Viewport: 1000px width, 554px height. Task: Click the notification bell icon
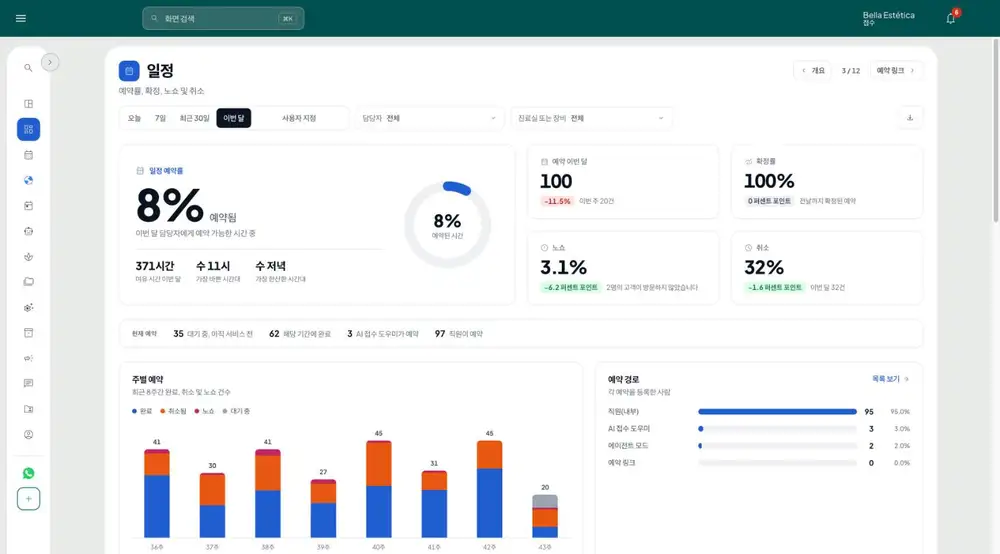tap(950, 18)
